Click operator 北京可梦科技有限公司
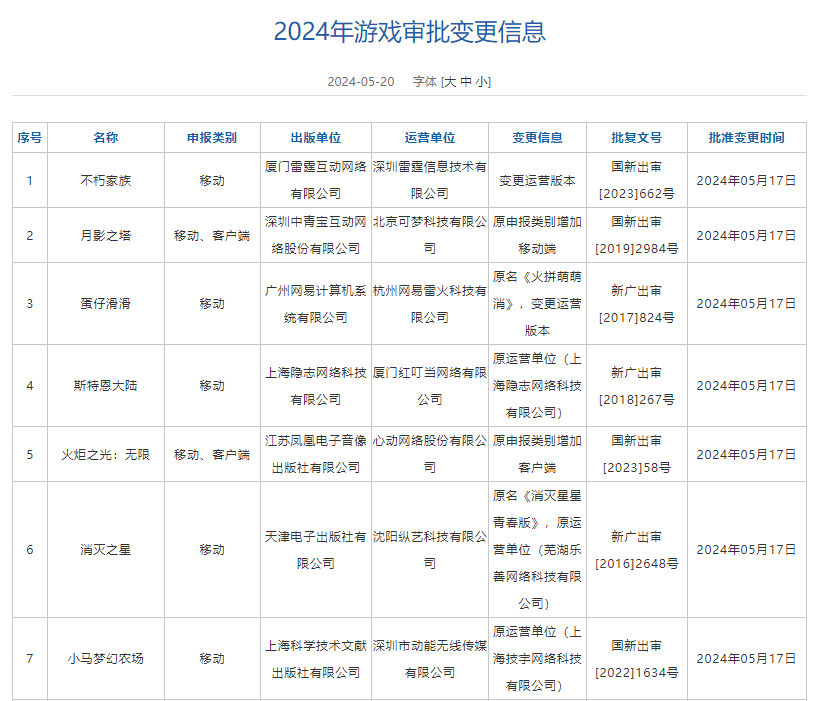The image size is (822, 701). pos(430,235)
